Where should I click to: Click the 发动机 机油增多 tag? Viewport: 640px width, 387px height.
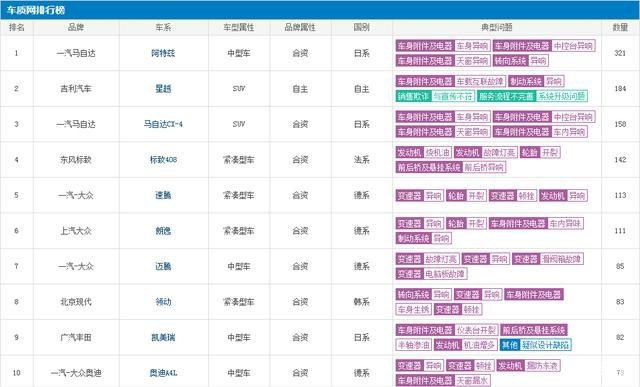click(x=466, y=345)
